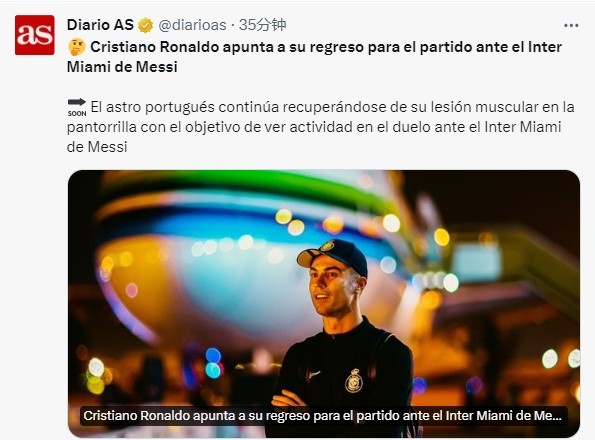Open the three-dot more options menu

(x=571, y=26)
